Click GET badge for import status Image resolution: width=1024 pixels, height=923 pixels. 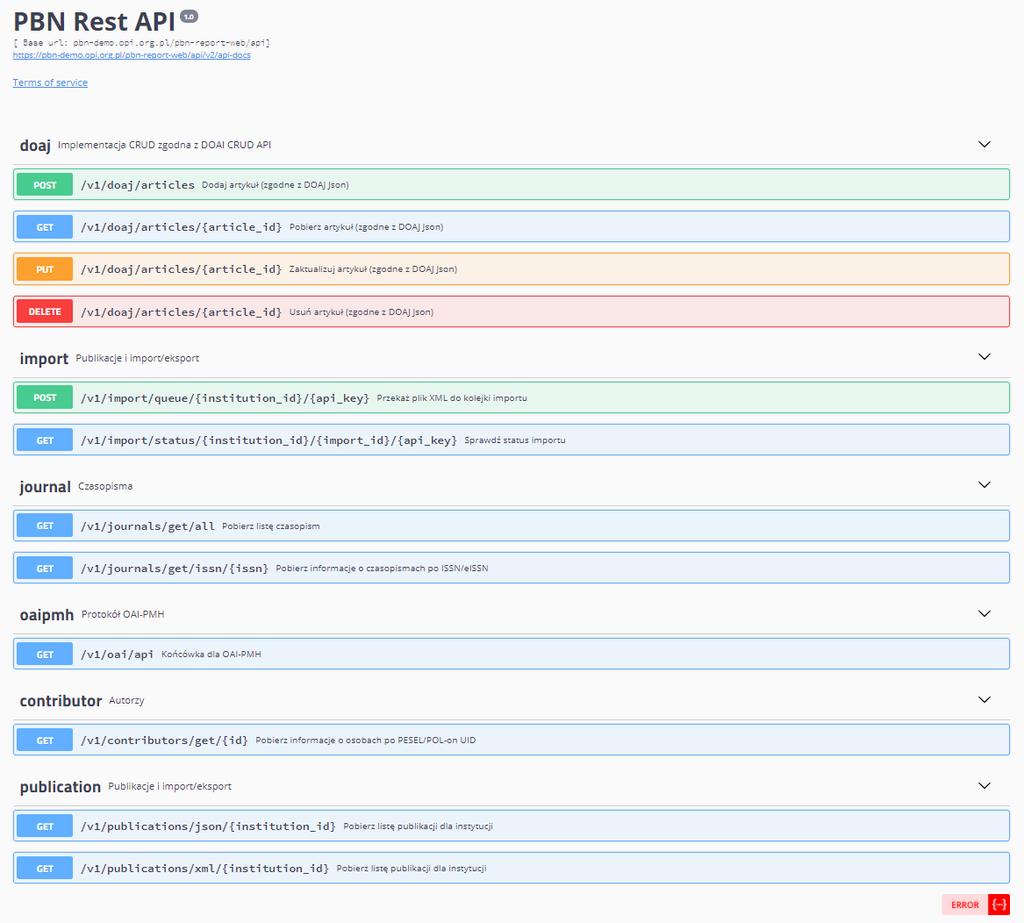tap(44, 440)
